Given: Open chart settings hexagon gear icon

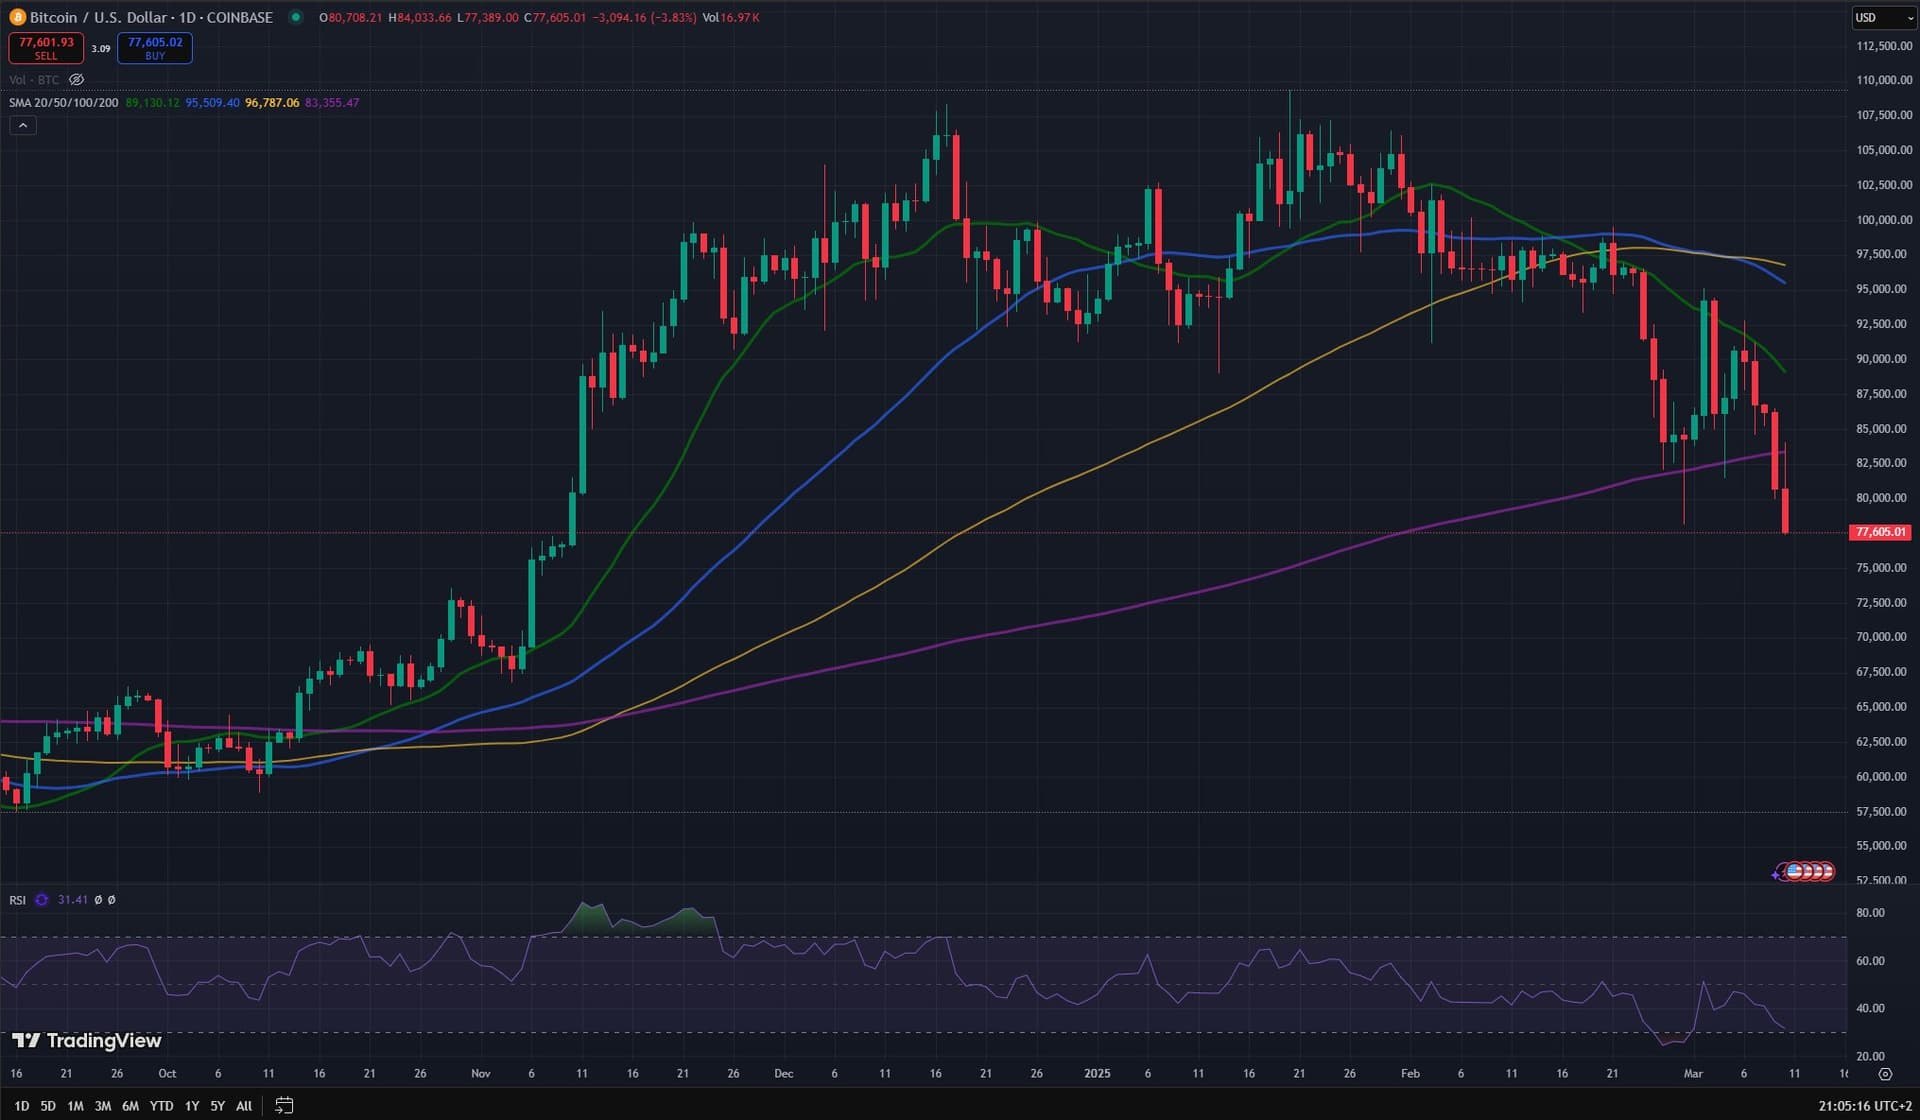Looking at the screenshot, I should coord(1885,1074).
